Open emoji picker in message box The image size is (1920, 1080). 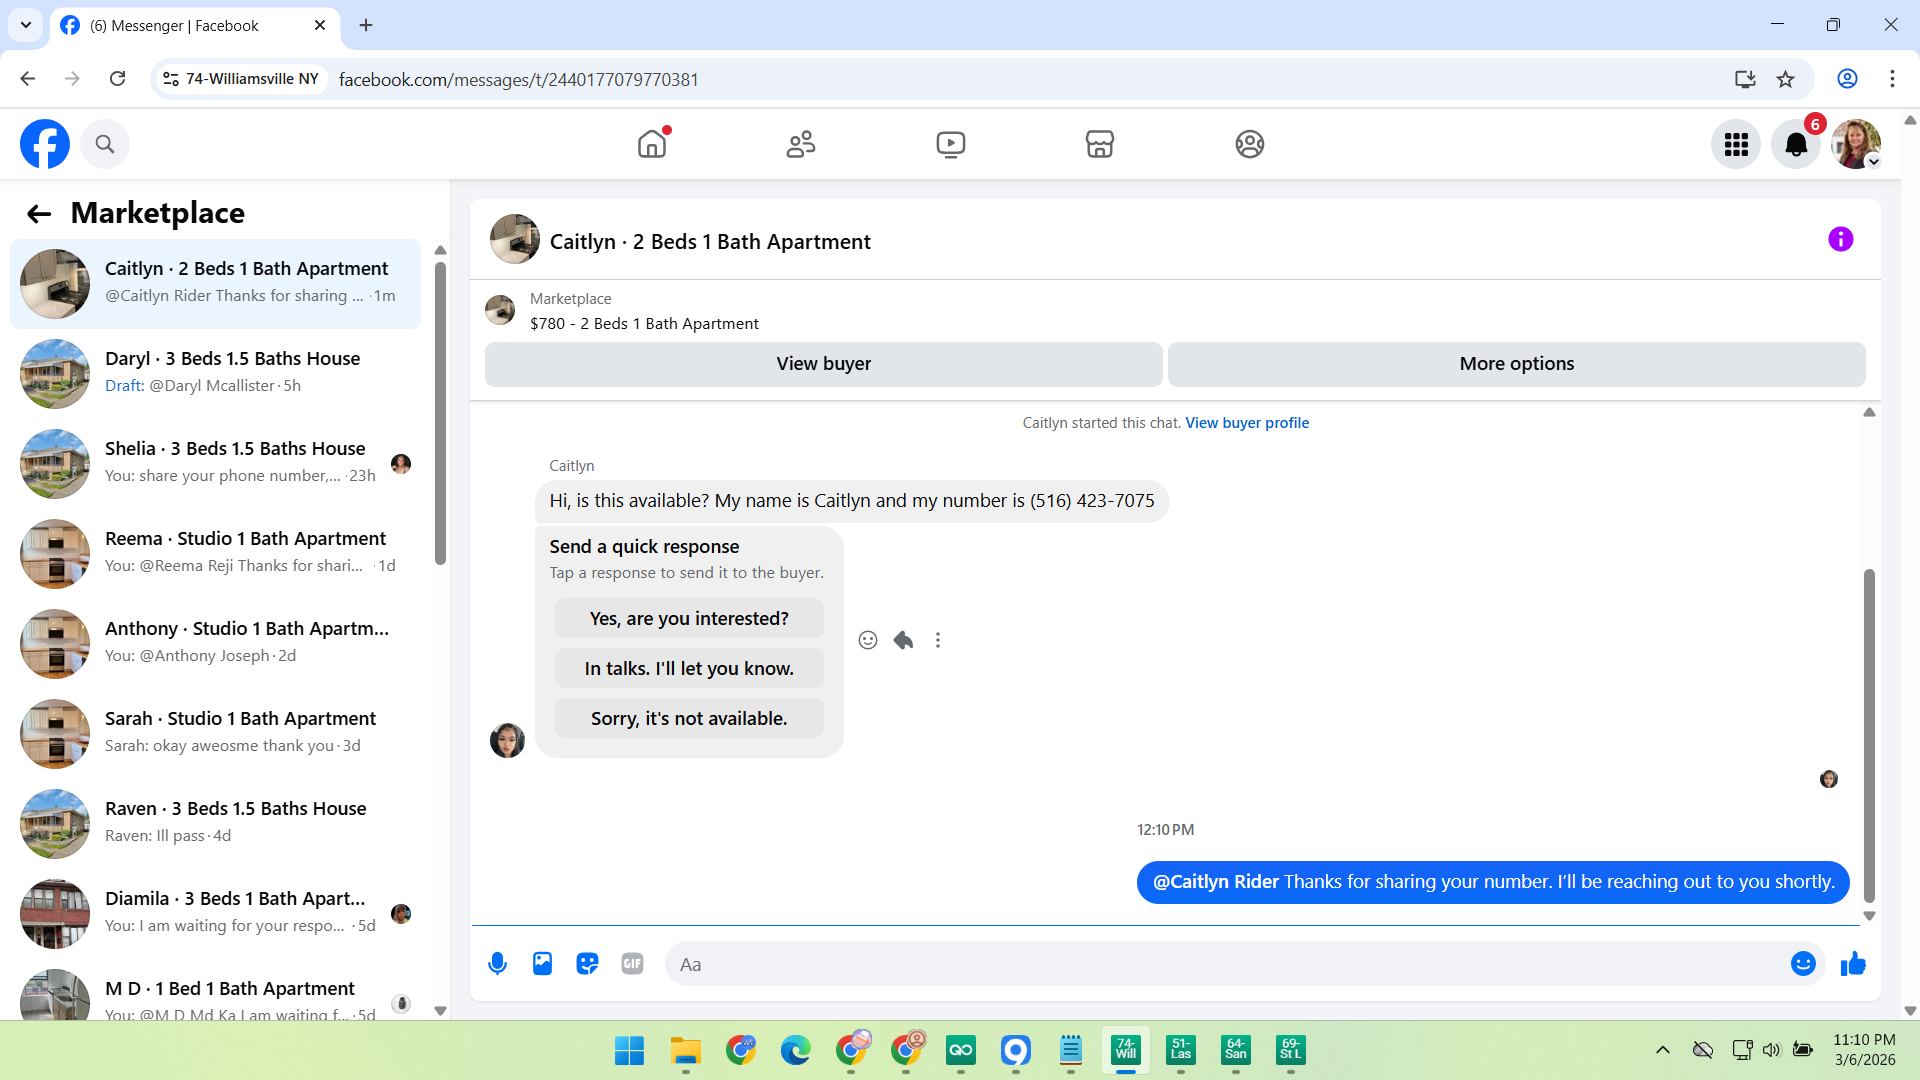coord(1803,964)
